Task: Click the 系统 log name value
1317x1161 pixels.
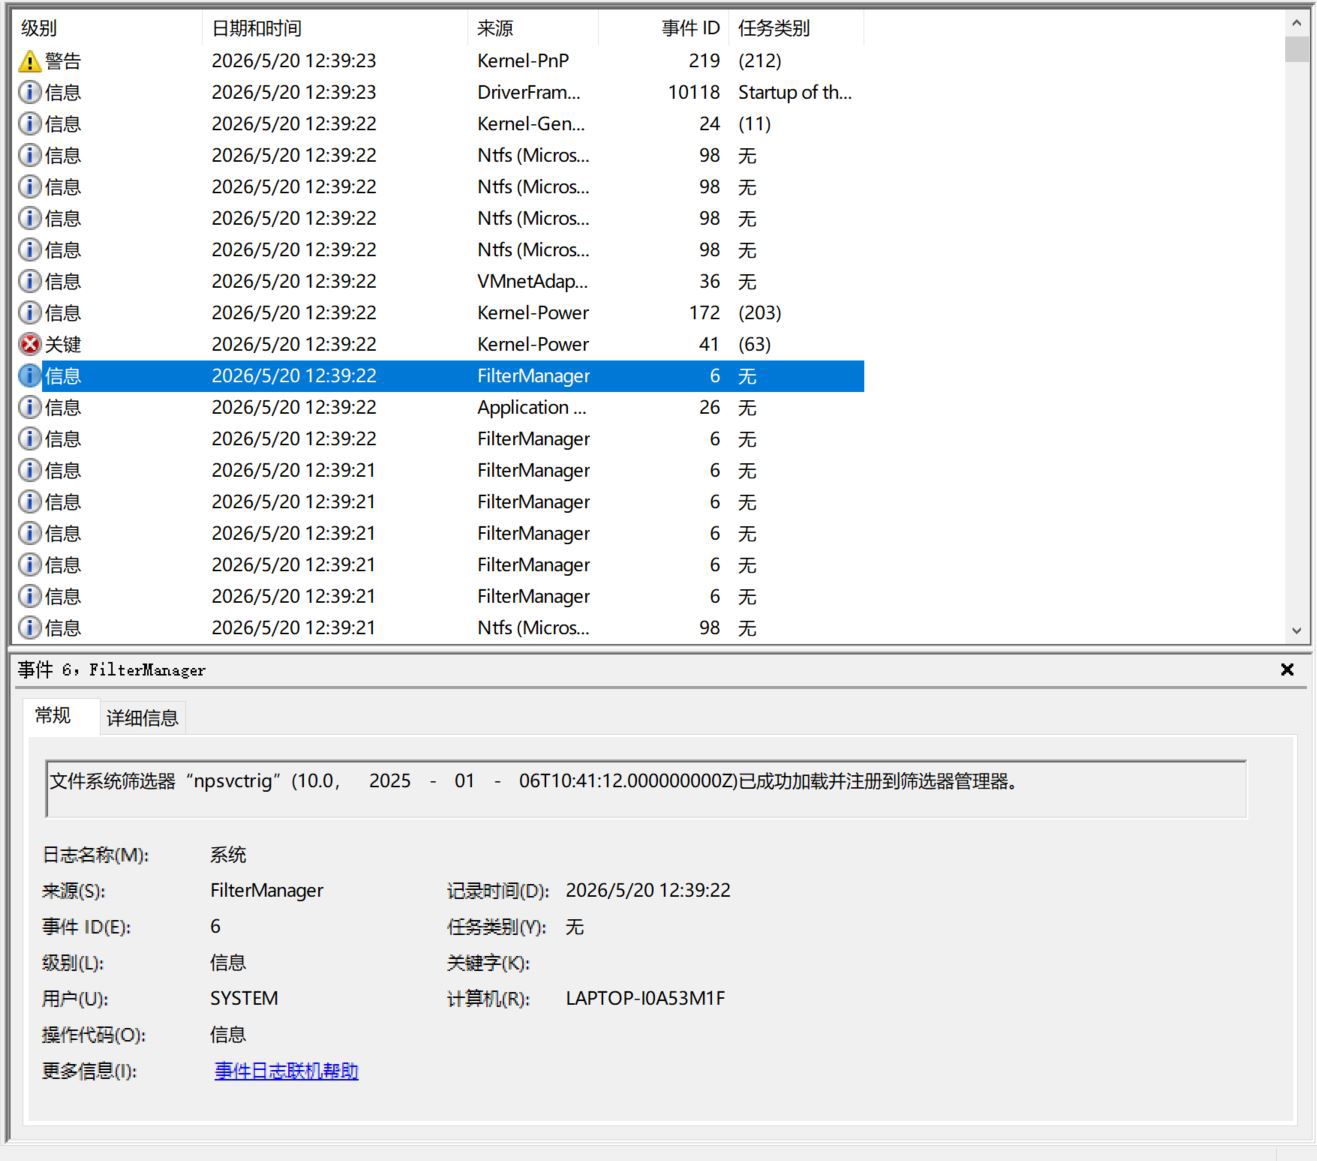Action: [x=228, y=854]
